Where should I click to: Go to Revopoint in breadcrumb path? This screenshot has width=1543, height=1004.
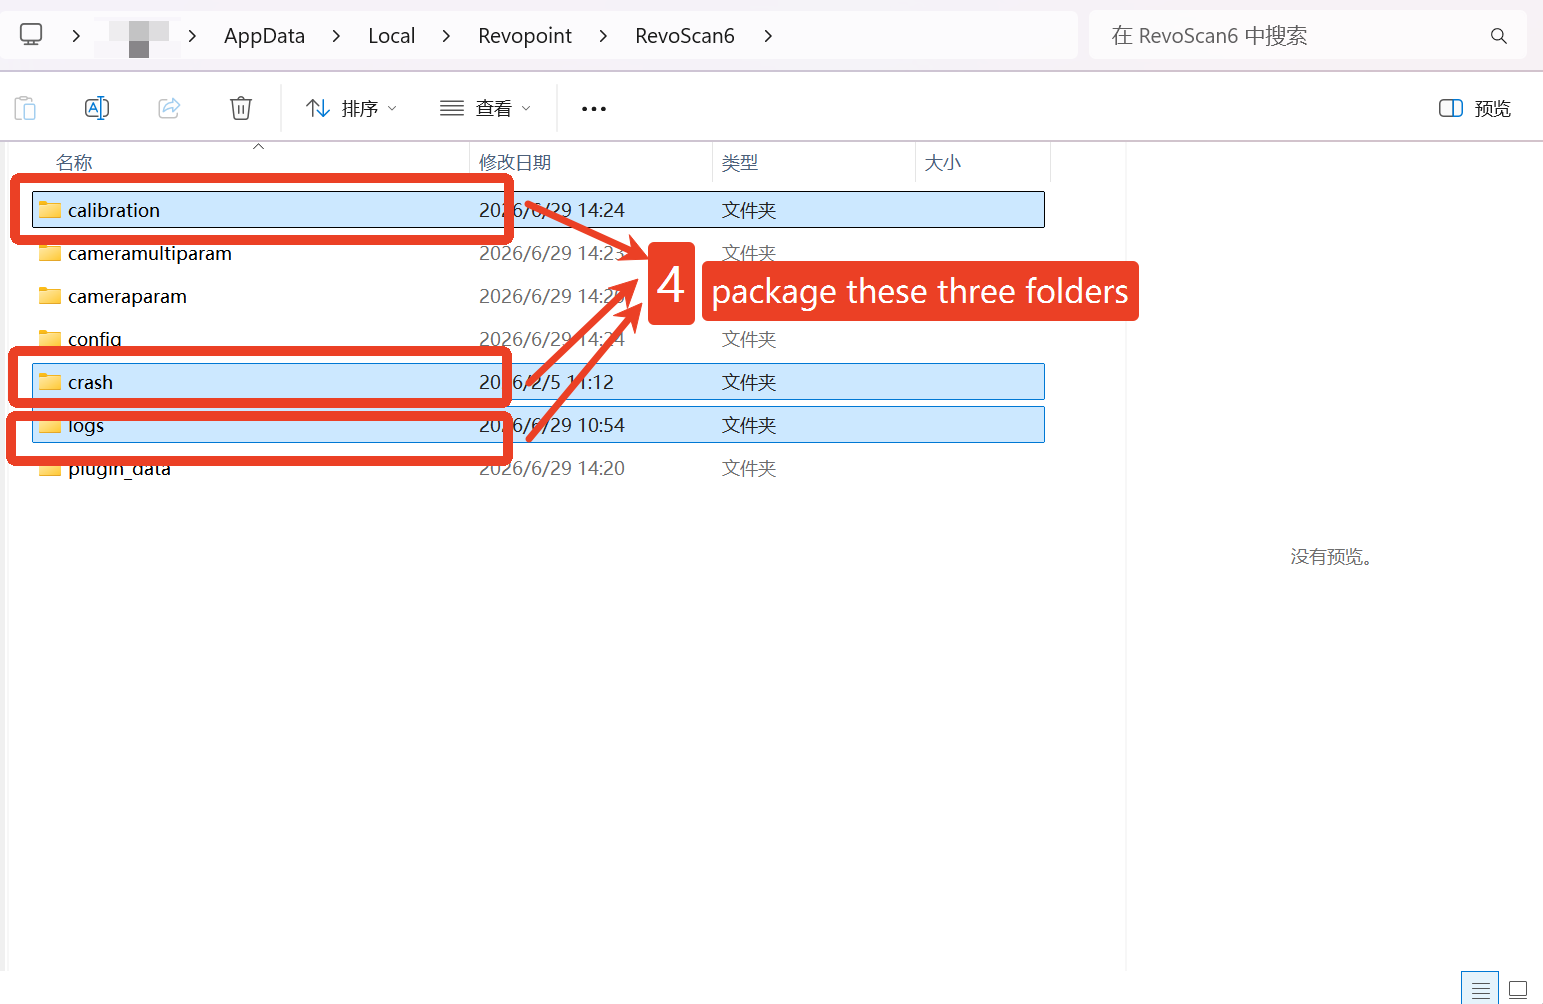pyautogui.click(x=525, y=36)
